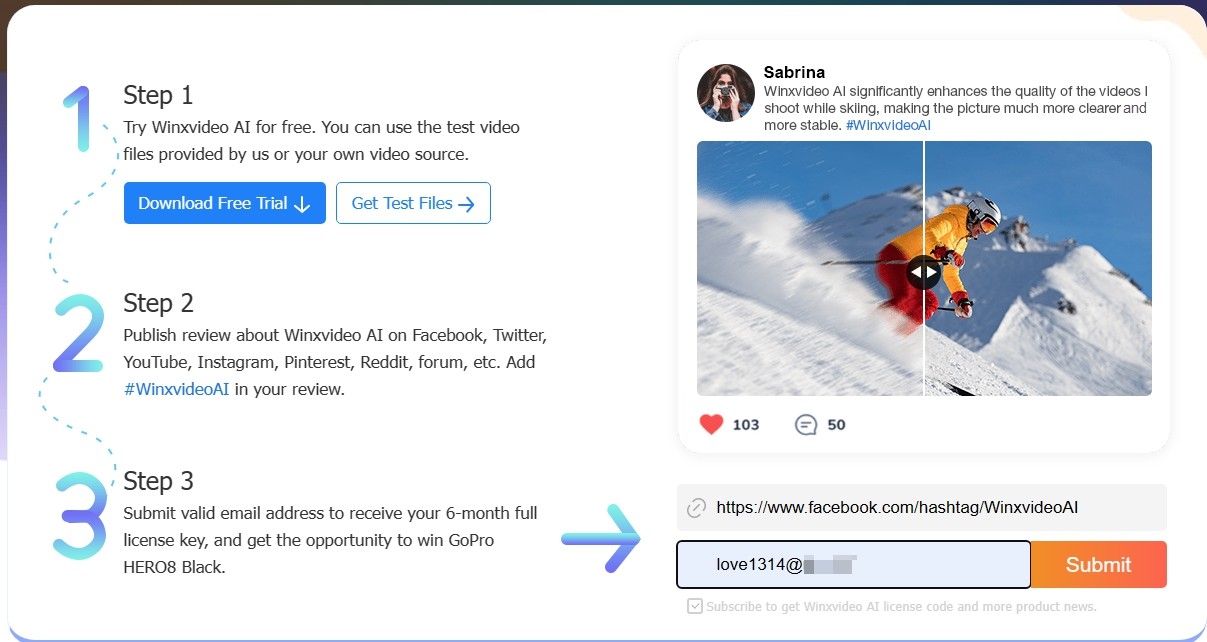This screenshot has width=1207, height=642.
Task: Click the red heart like icon
Action: tap(711, 425)
